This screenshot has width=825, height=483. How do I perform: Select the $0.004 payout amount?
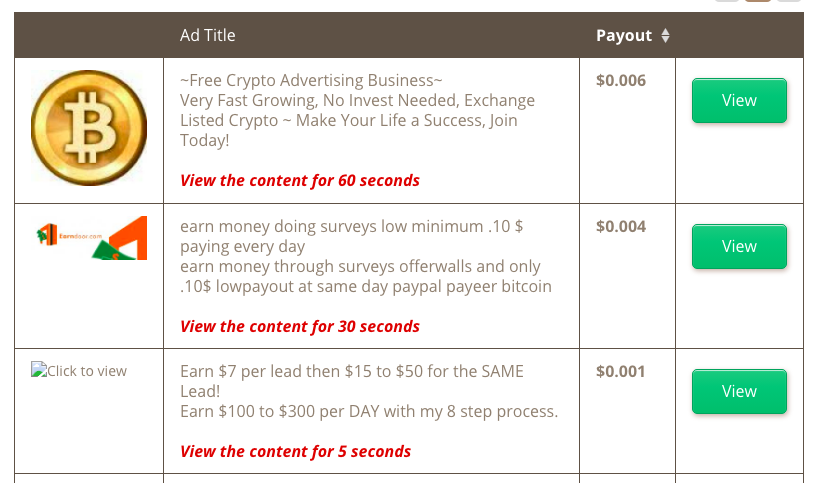tap(621, 226)
